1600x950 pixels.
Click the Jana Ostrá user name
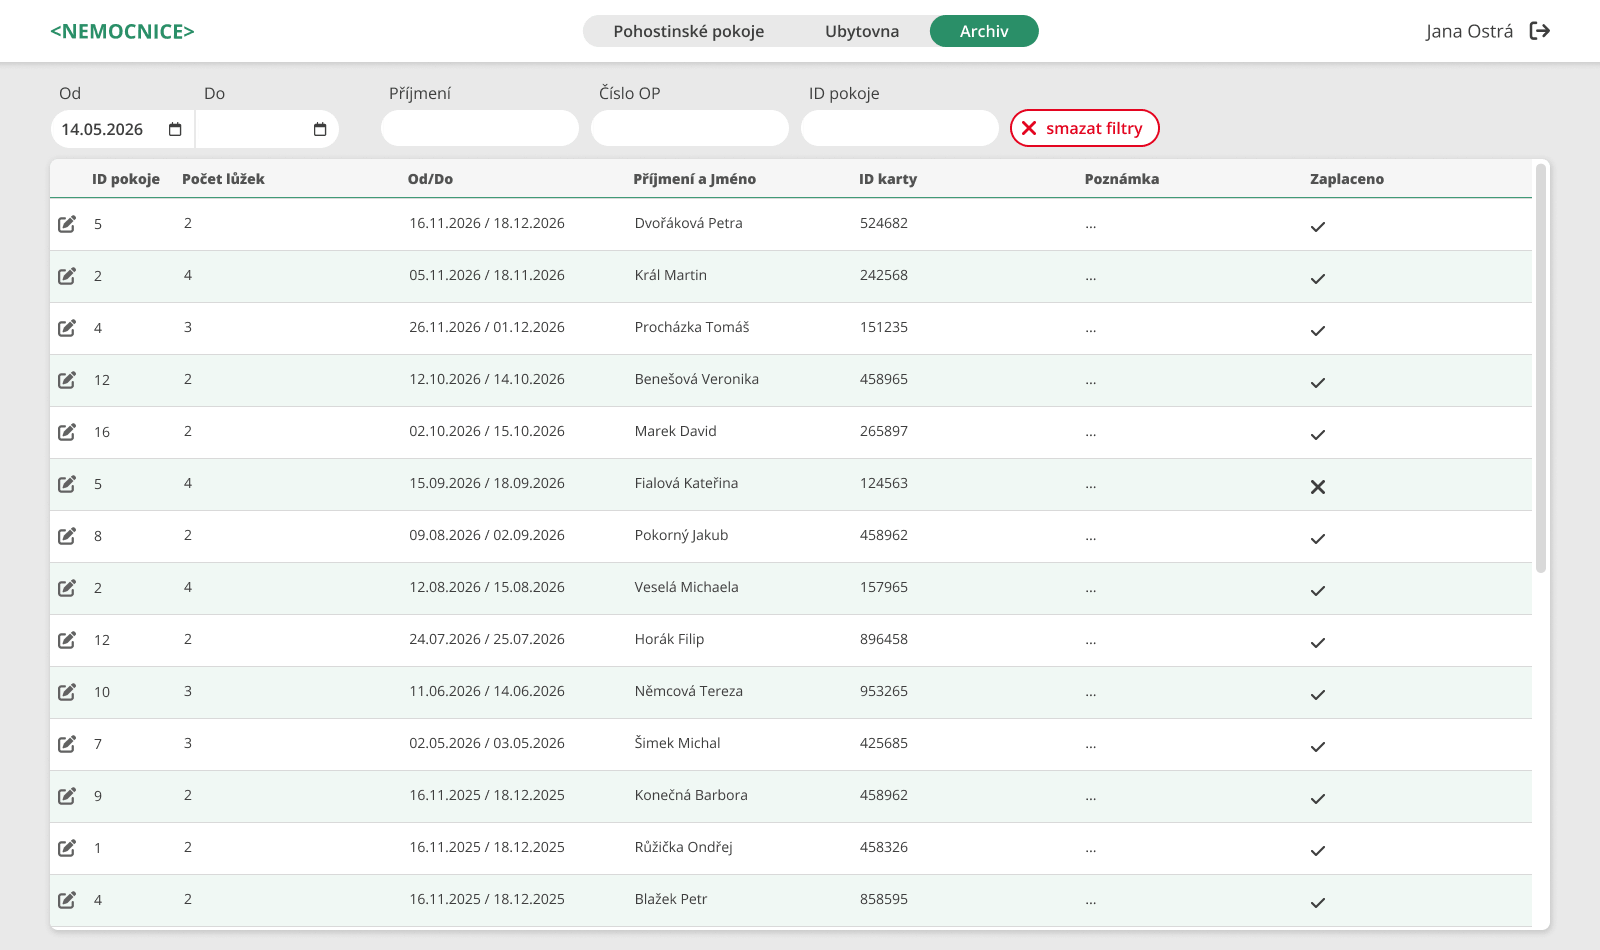point(1469,31)
